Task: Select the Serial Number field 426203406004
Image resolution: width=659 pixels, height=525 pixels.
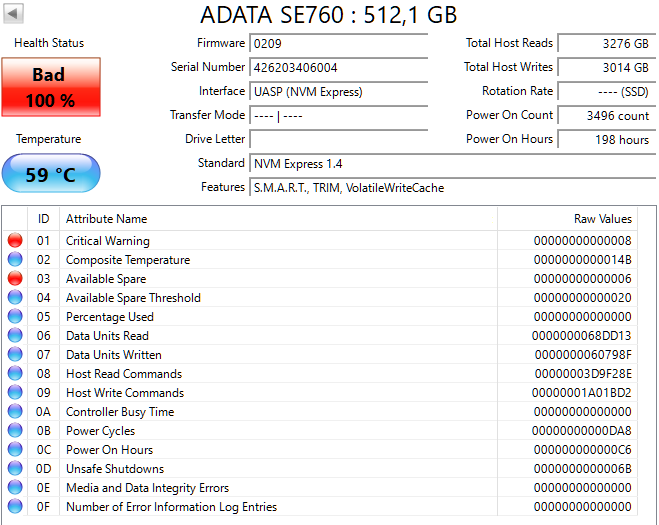Action: 339,67
